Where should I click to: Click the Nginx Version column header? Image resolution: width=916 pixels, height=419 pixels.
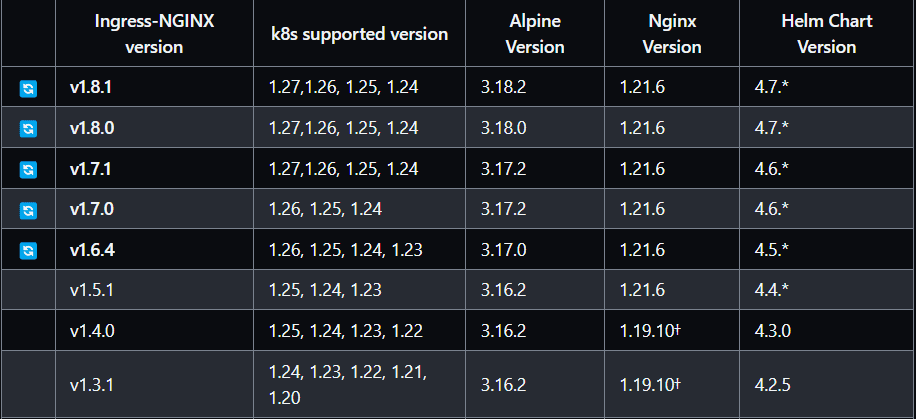click(671, 34)
